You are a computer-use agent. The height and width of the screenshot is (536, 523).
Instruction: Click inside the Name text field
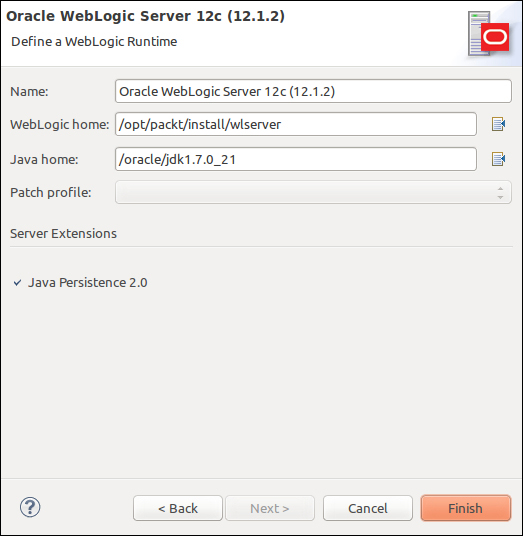313,91
